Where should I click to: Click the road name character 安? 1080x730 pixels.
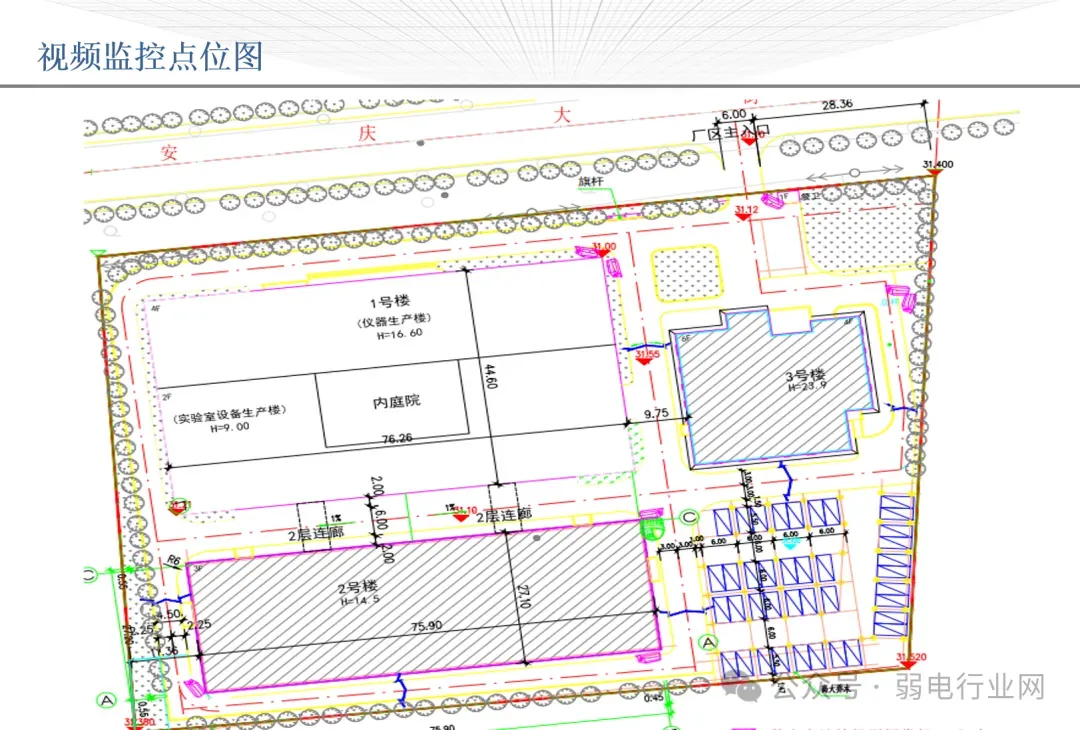169,152
